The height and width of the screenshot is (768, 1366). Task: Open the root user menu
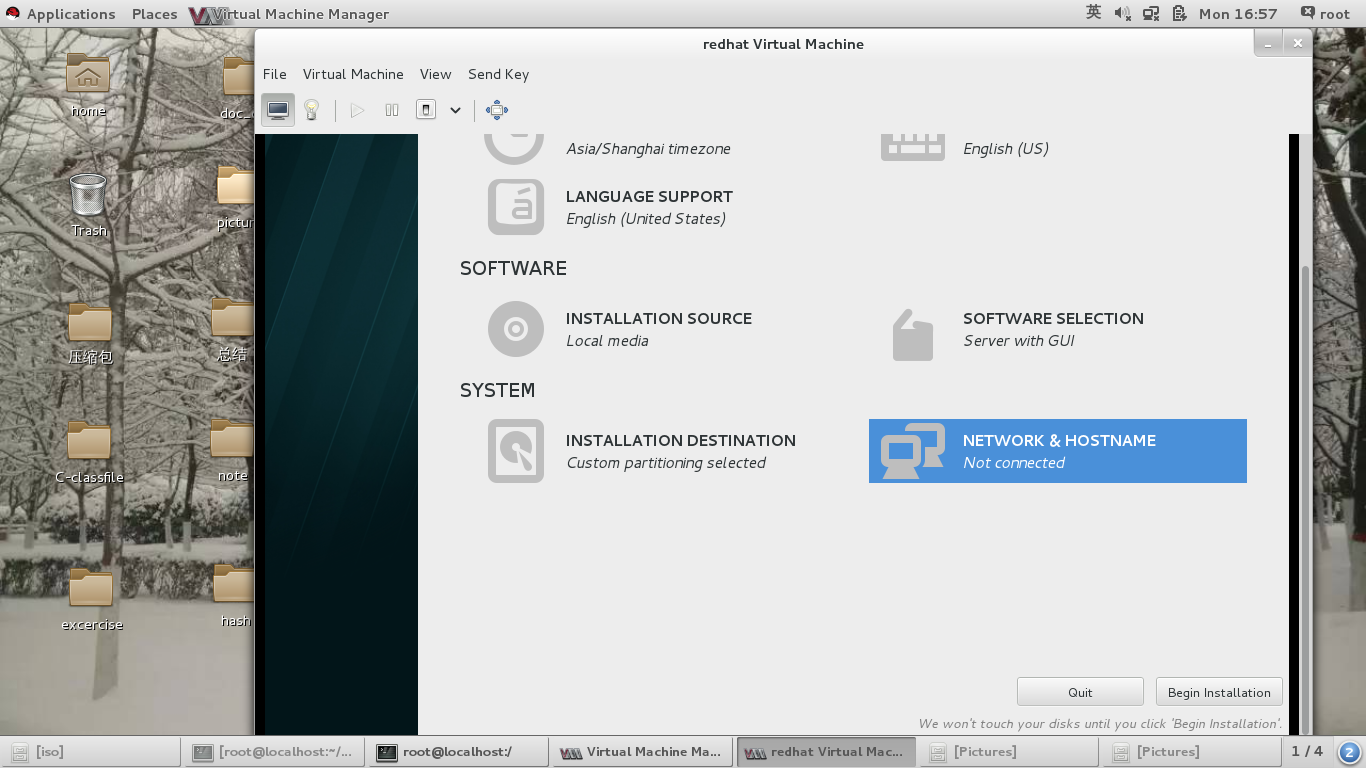[1325, 14]
